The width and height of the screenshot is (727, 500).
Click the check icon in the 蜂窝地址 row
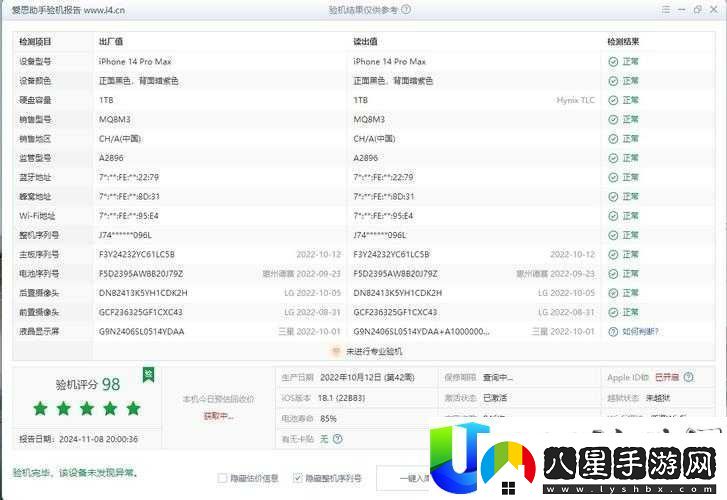coord(613,197)
